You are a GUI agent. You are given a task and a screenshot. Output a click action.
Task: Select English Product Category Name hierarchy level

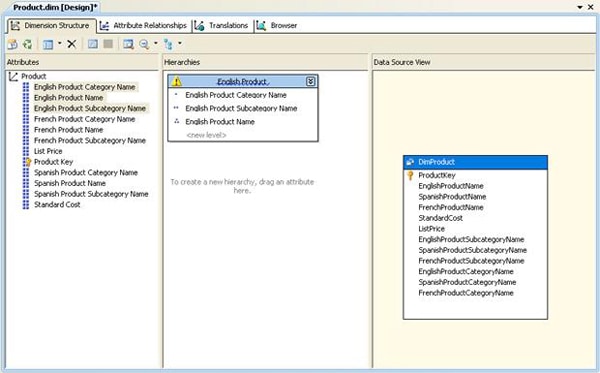click(236, 95)
